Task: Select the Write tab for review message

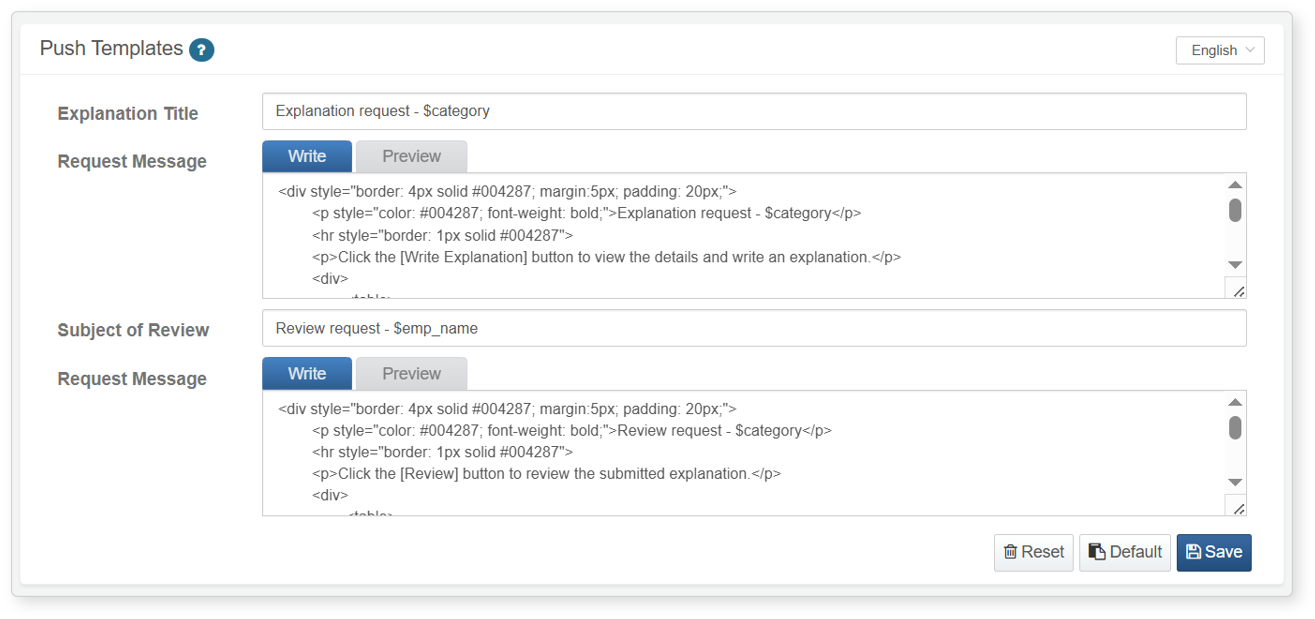Action: pyautogui.click(x=307, y=373)
